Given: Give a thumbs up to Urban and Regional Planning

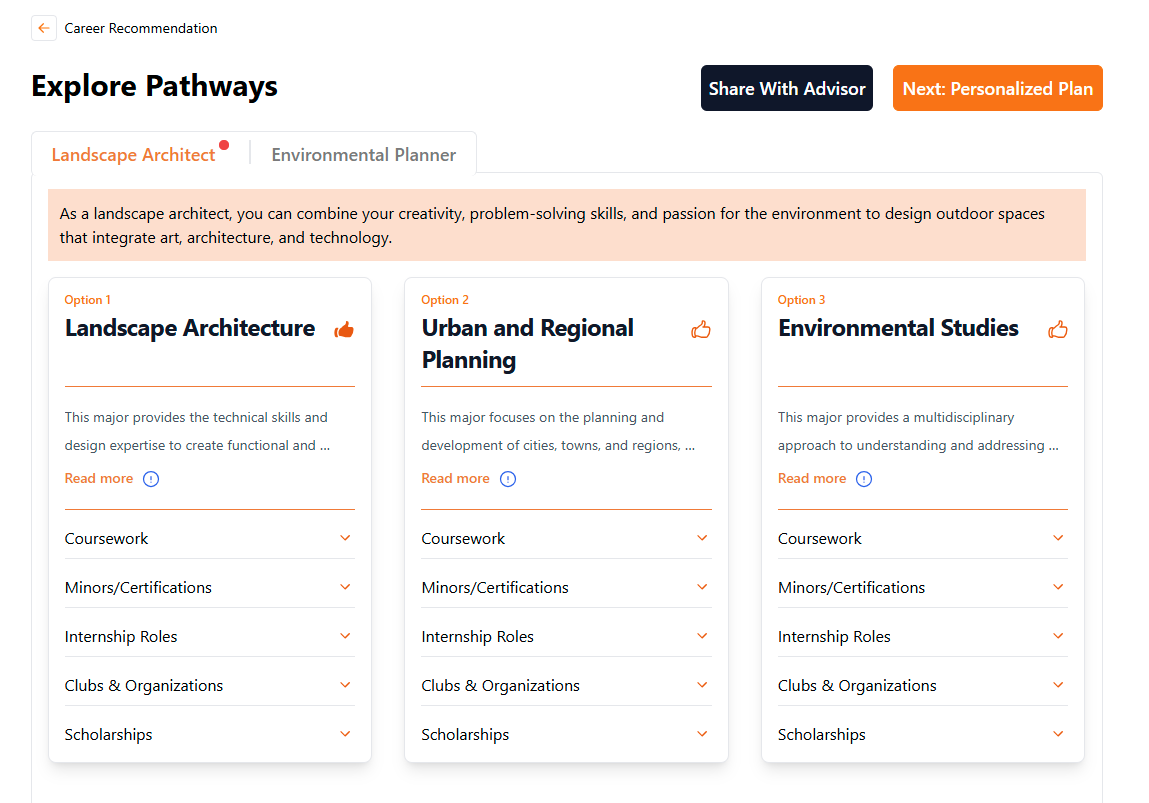Looking at the screenshot, I should [700, 328].
